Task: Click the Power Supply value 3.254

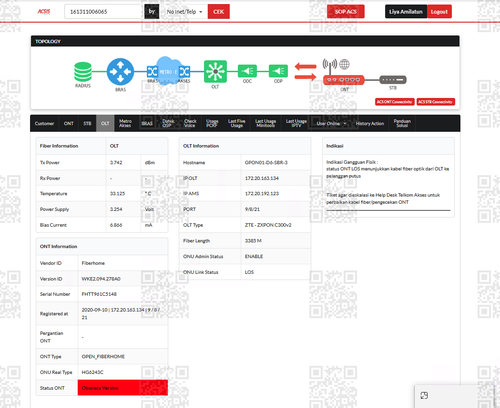Action: [x=116, y=209]
